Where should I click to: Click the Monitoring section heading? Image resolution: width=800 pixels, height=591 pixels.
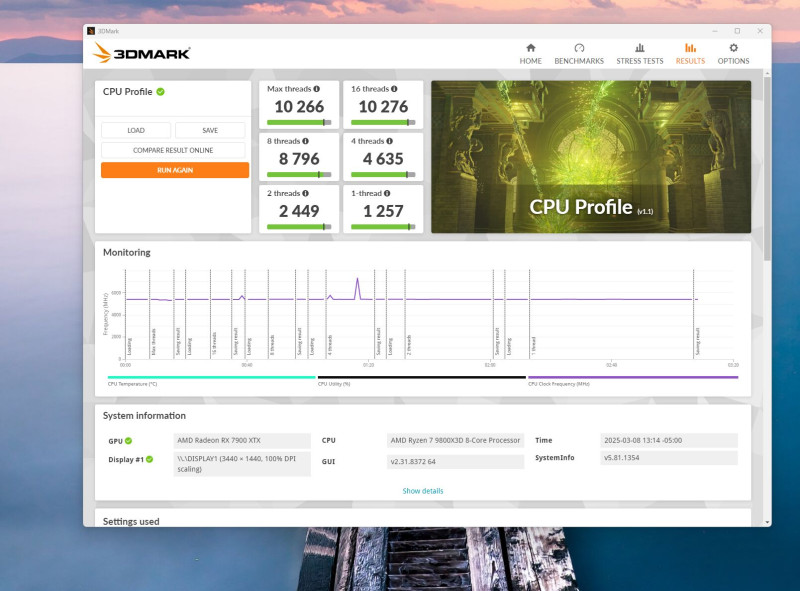click(127, 252)
